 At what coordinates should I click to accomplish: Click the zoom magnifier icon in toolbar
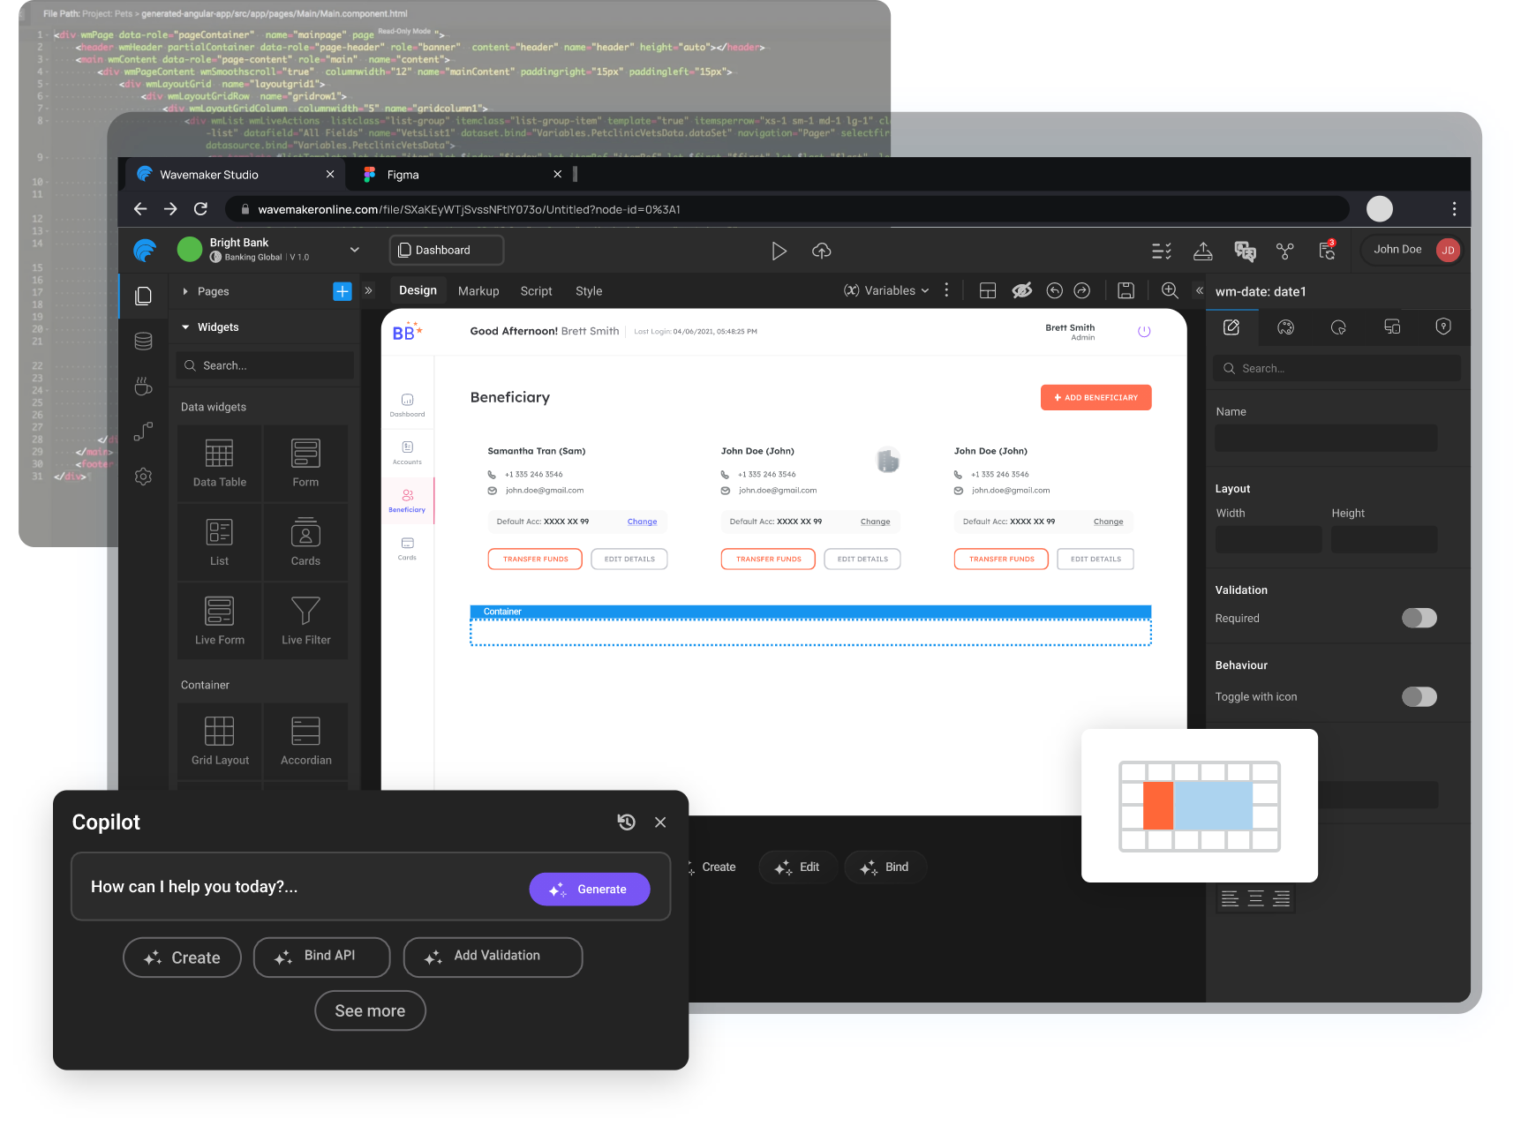[1169, 291]
